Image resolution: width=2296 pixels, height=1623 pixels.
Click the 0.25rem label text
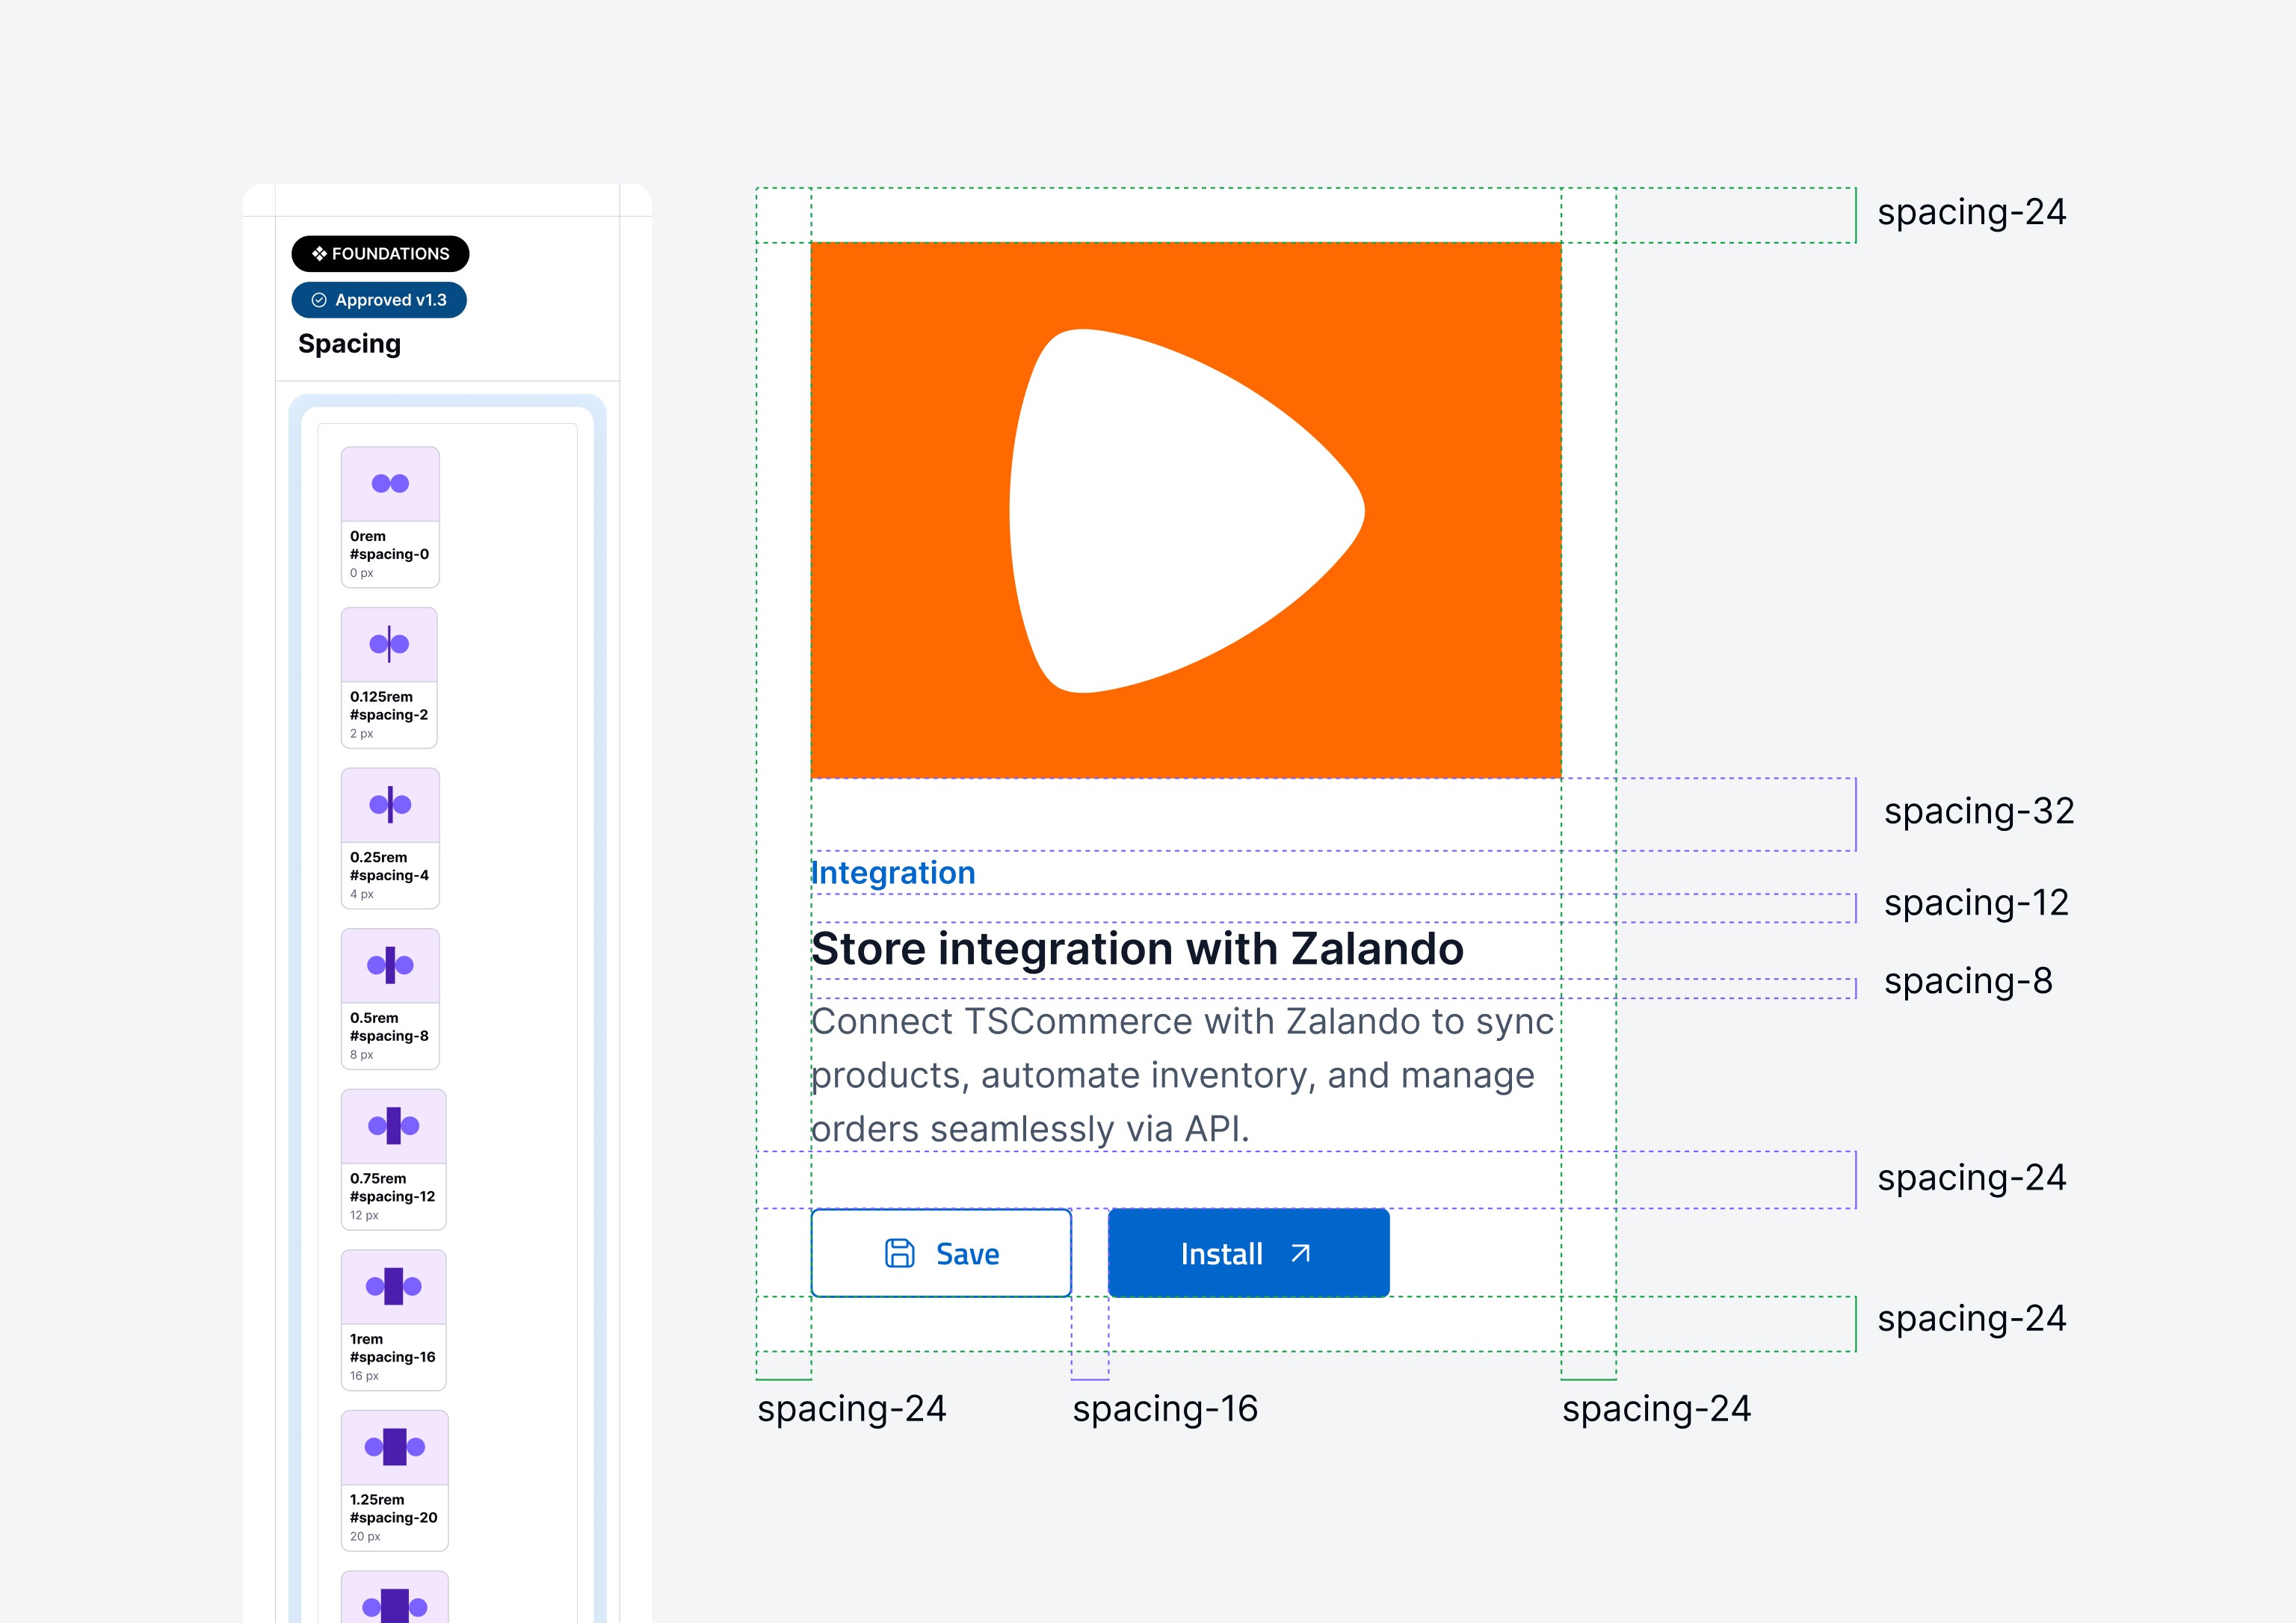pos(379,857)
